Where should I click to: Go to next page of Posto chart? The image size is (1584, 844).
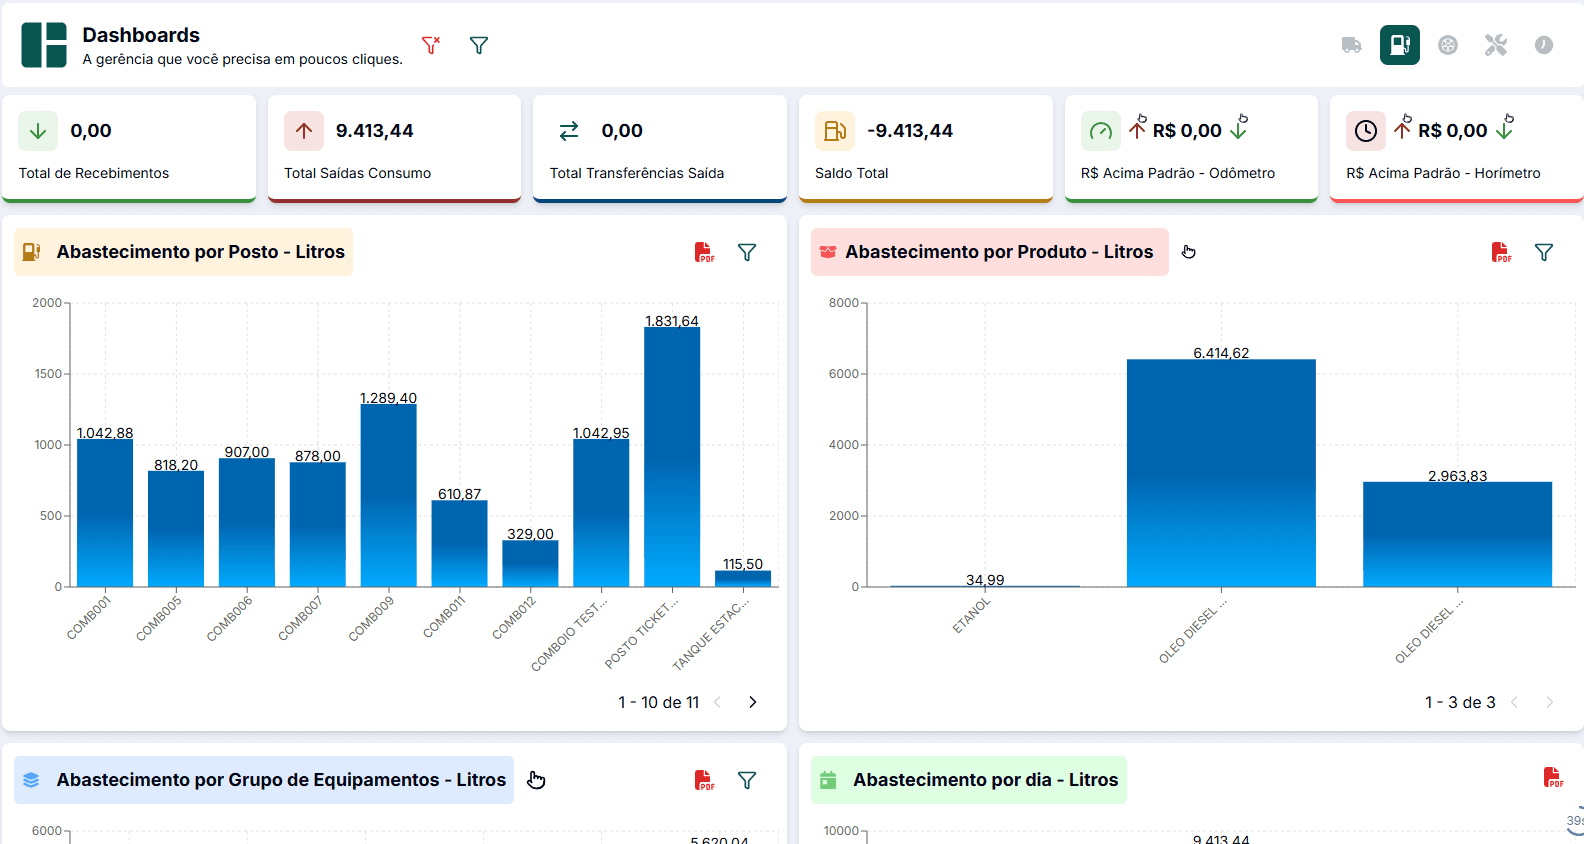pyautogui.click(x=753, y=702)
